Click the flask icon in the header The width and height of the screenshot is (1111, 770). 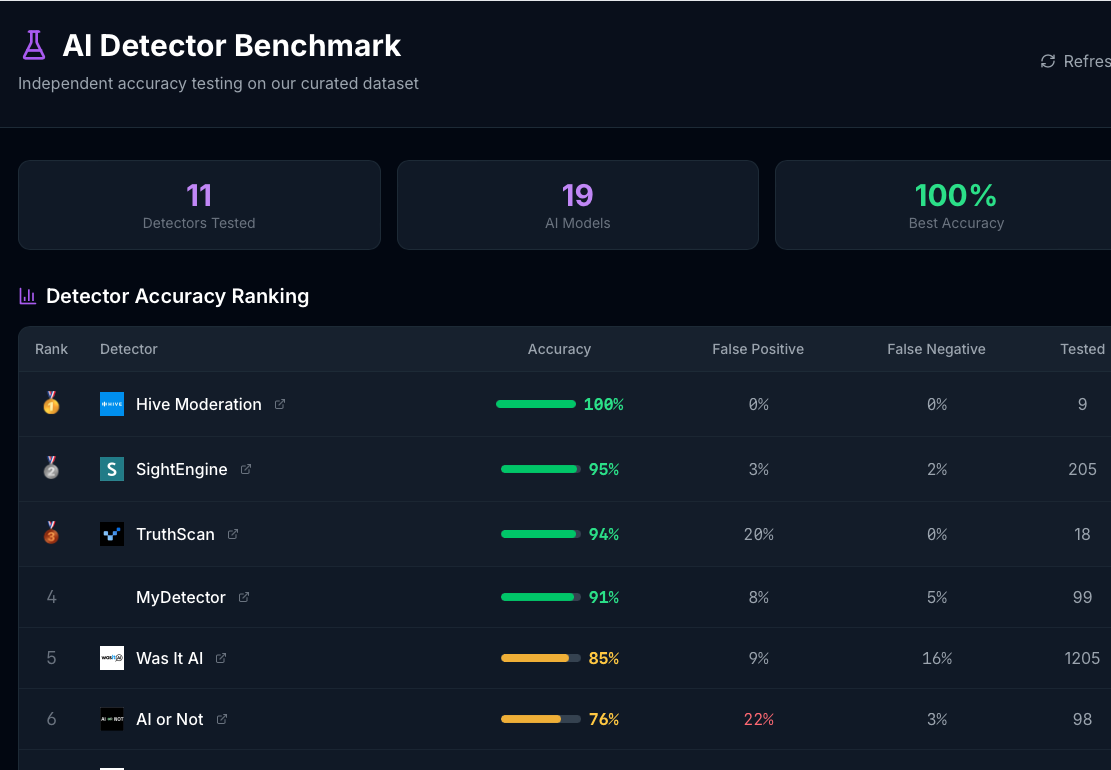tap(33, 45)
